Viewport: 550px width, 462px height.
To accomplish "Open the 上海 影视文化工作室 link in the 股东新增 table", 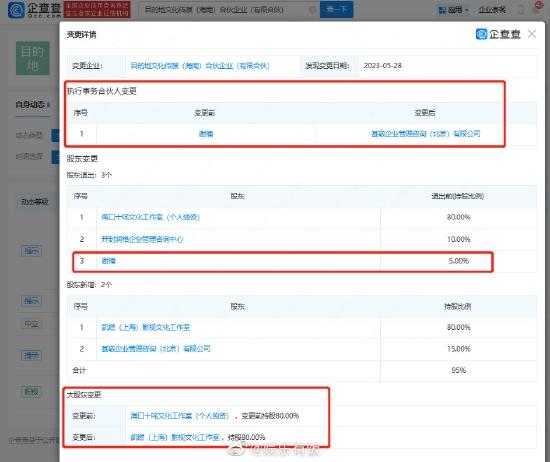I will pyautogui.click(x=146, y=327).
